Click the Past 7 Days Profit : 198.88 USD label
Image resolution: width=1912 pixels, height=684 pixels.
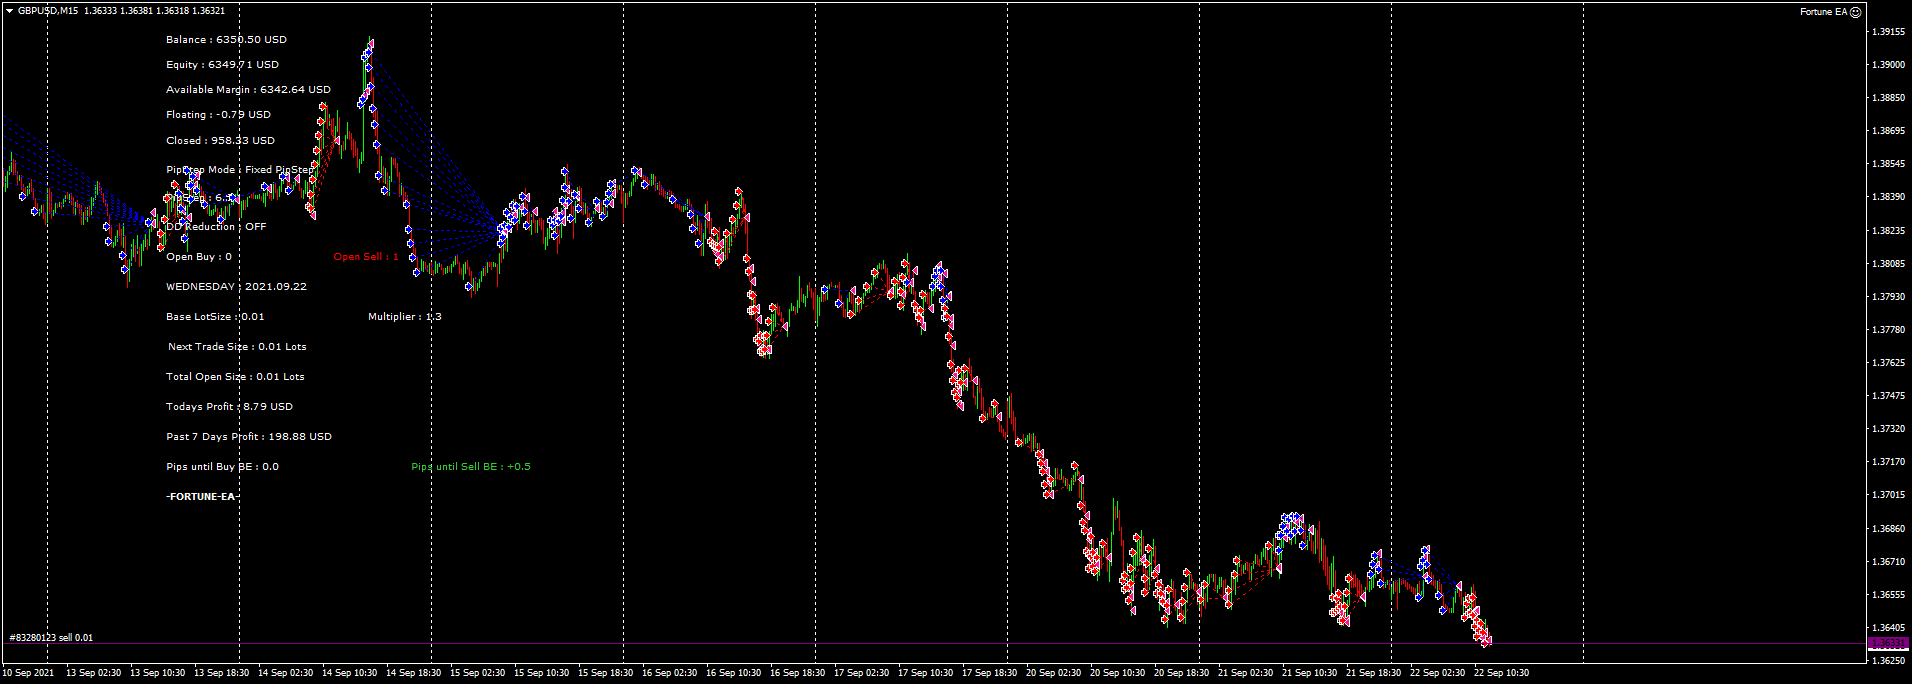coord(249,437)
